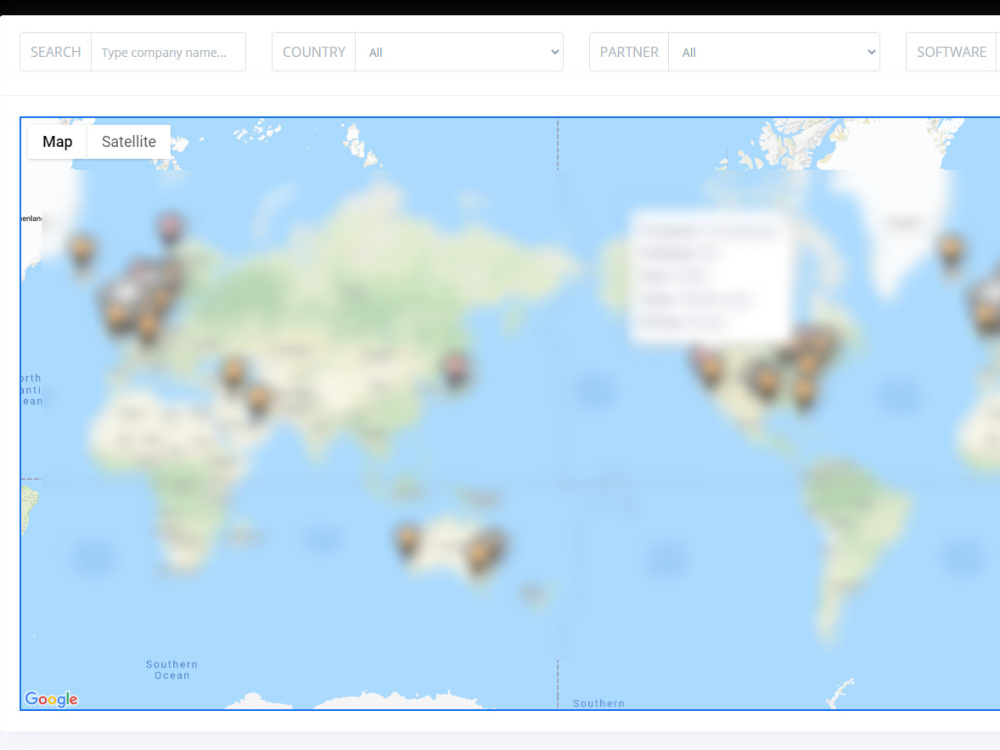Select the map marker in Japan
This screenshot has width=1000, height=750.
(x=455, y=370)
